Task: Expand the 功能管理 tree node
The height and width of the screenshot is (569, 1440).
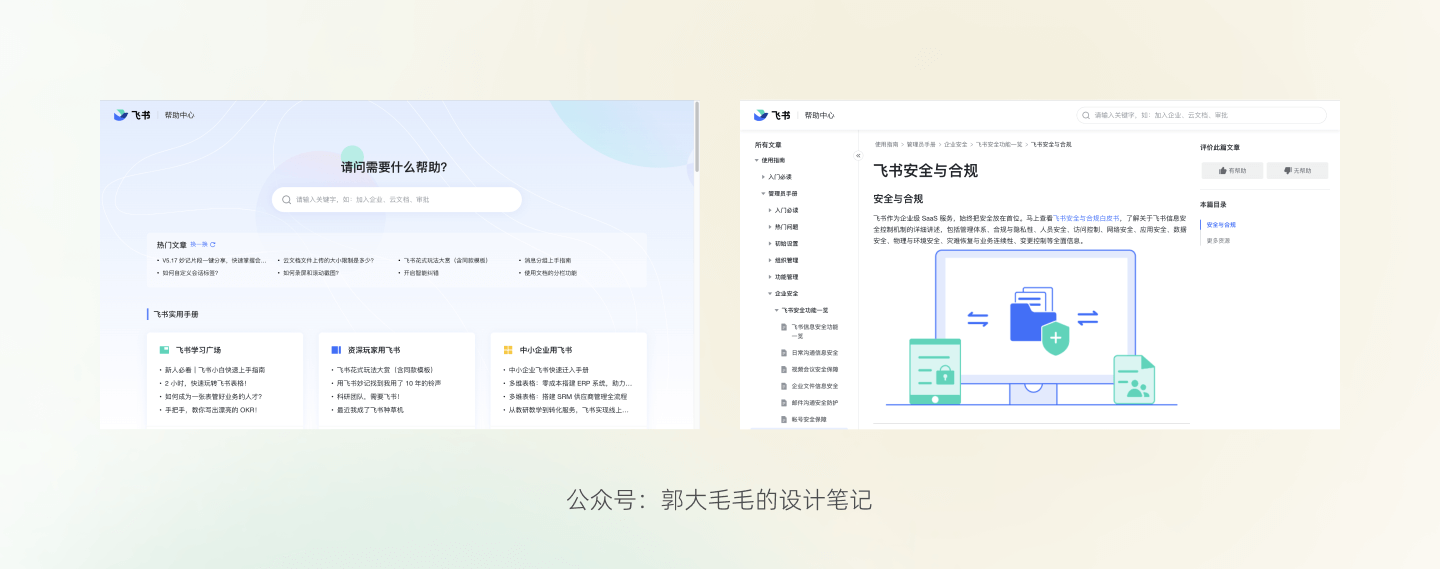Action: pyautogui.click(x=769, y=277)
